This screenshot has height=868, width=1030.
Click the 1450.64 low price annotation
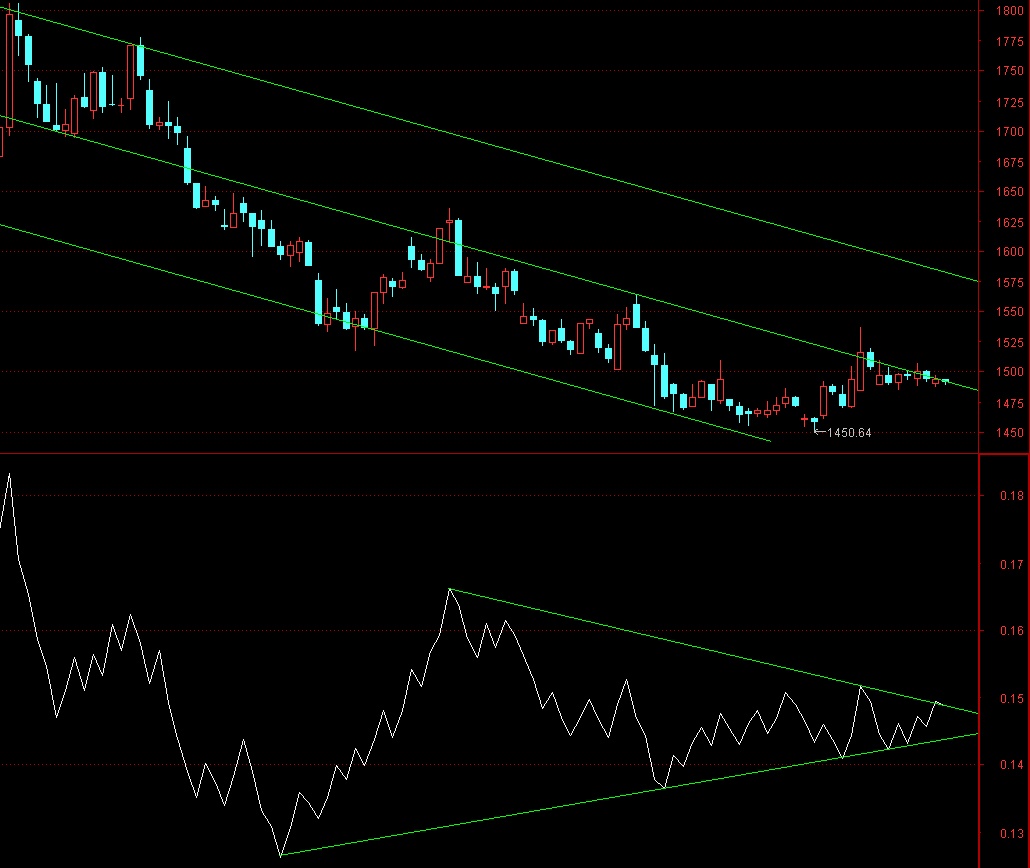[x=849, y=432]
